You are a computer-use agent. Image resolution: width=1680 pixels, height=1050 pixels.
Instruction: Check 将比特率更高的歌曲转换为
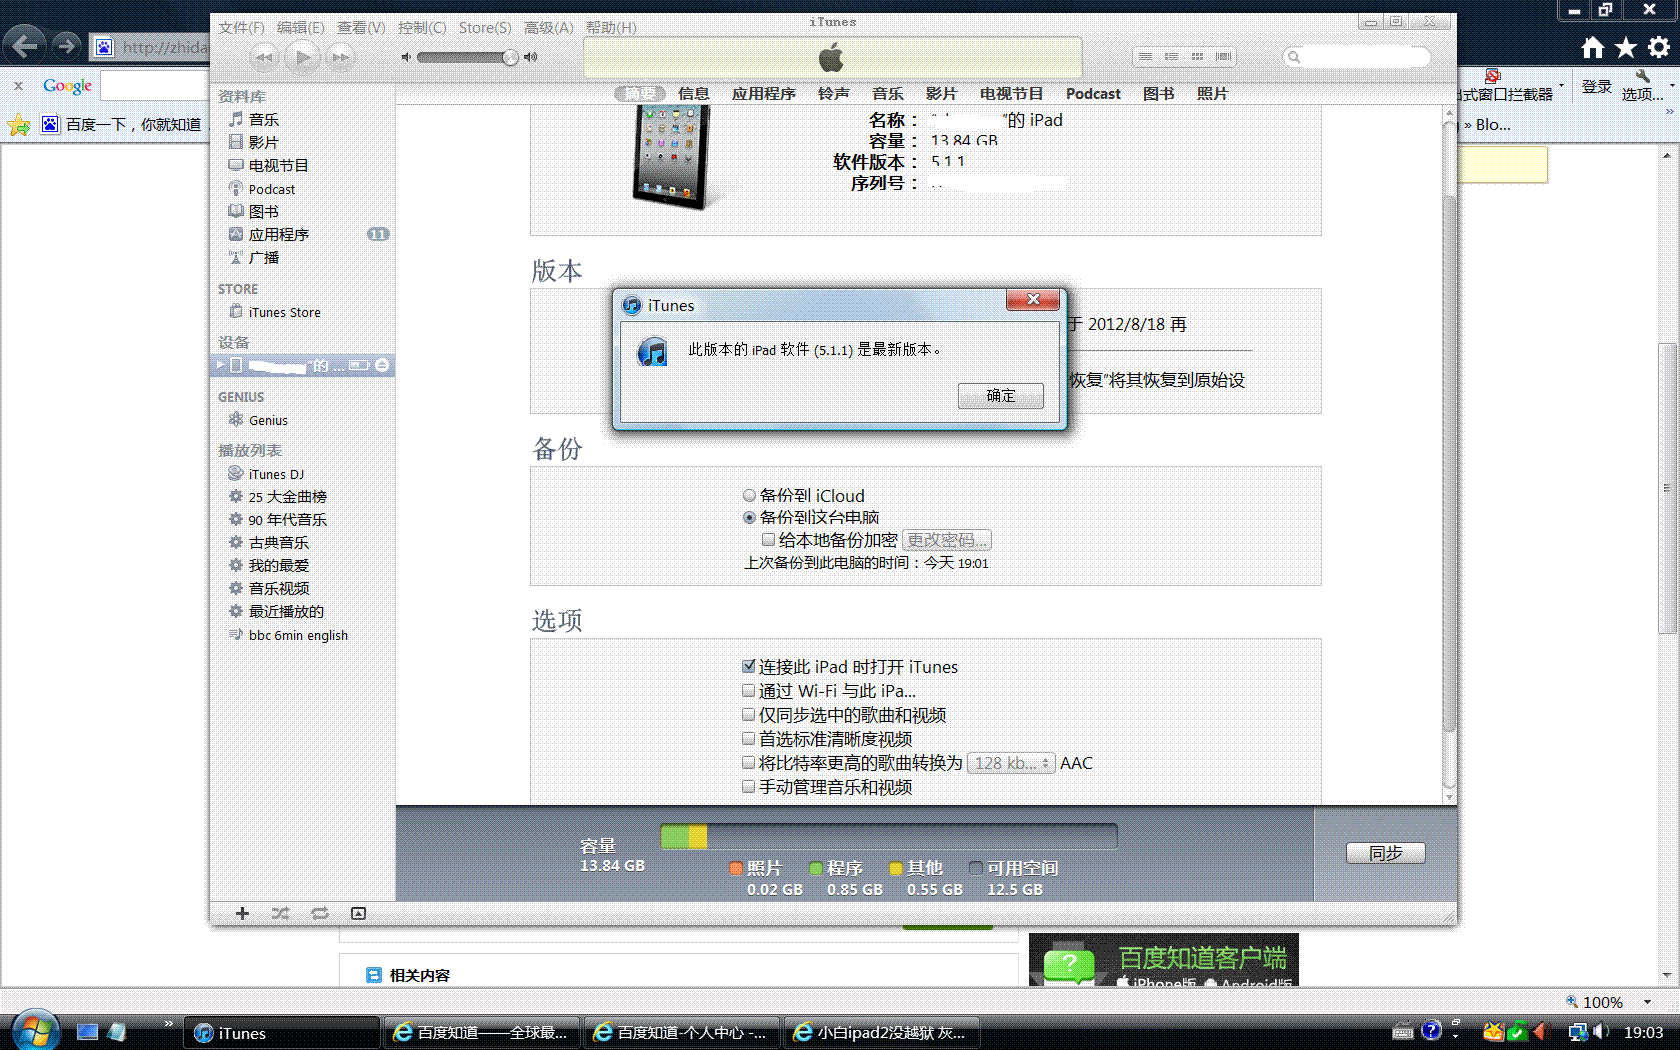pyautogui.click(x=748, y=762)
